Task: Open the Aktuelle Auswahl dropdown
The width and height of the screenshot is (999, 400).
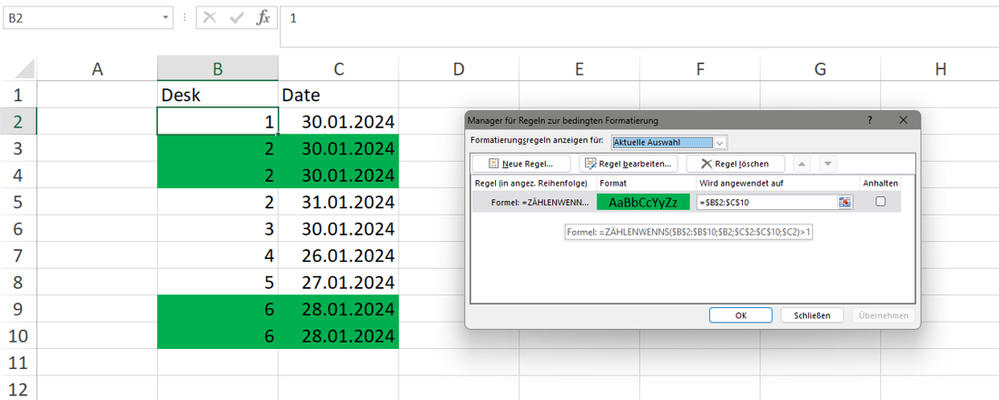Action: [x=721, y=142]
